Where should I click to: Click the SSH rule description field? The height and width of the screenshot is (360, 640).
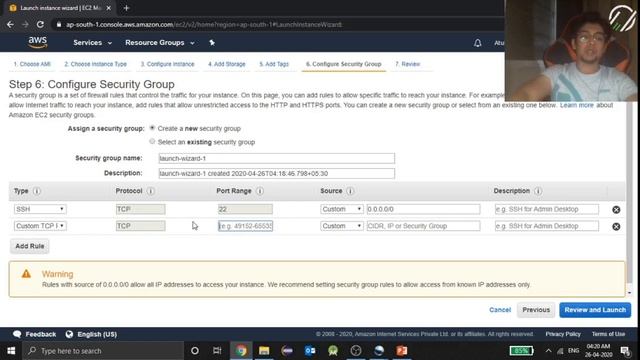pyautogui.click(x=547, y=209)
